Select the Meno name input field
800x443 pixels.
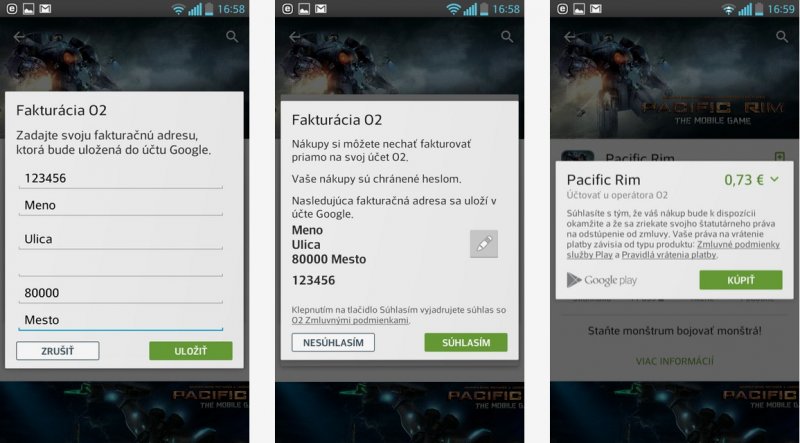pyautogui.click(x=121, y=206)
